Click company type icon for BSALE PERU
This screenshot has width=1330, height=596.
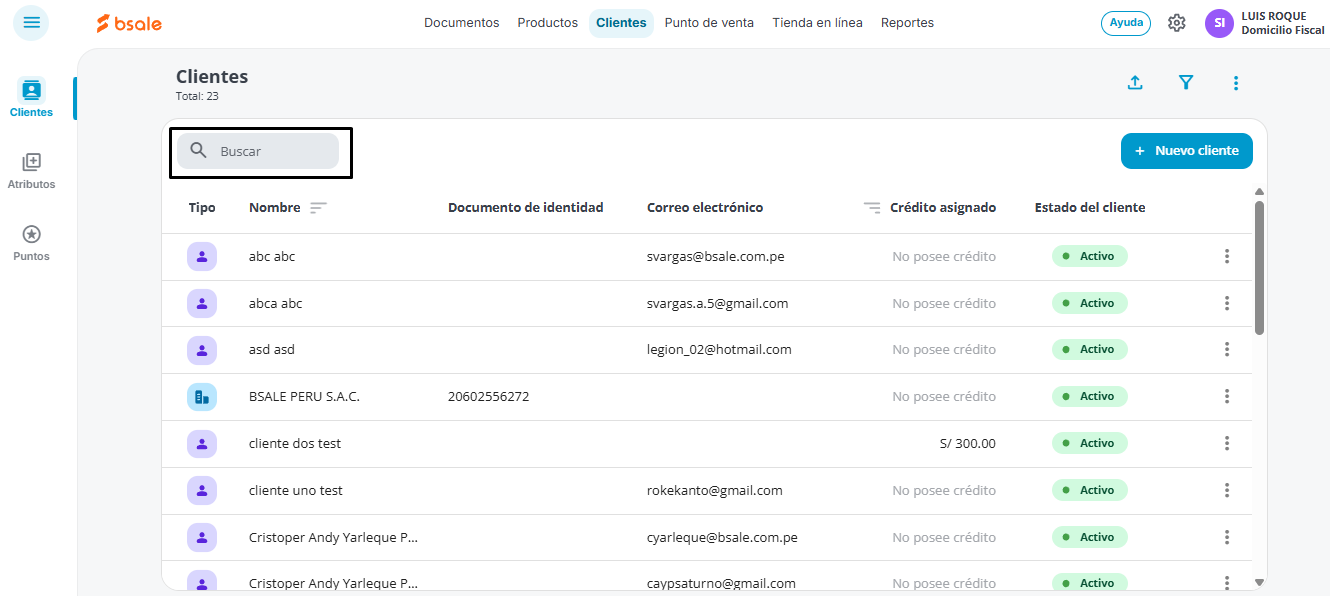[202, 397]
